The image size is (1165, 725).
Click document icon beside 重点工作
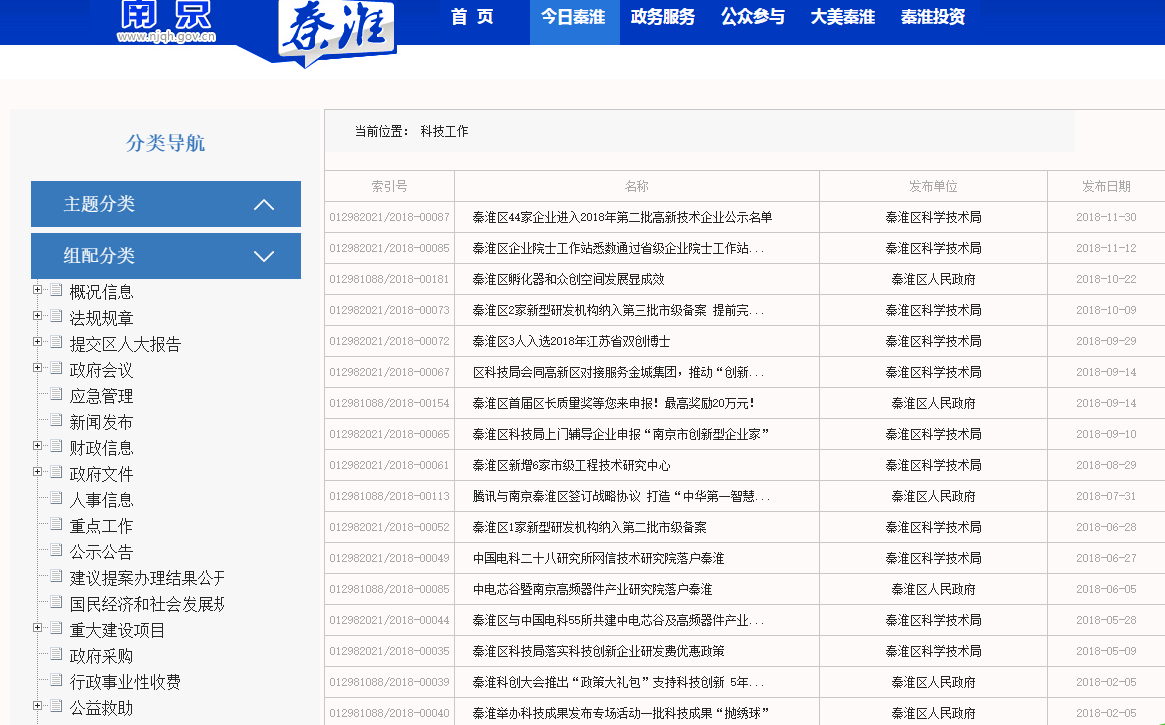point(56,525)
